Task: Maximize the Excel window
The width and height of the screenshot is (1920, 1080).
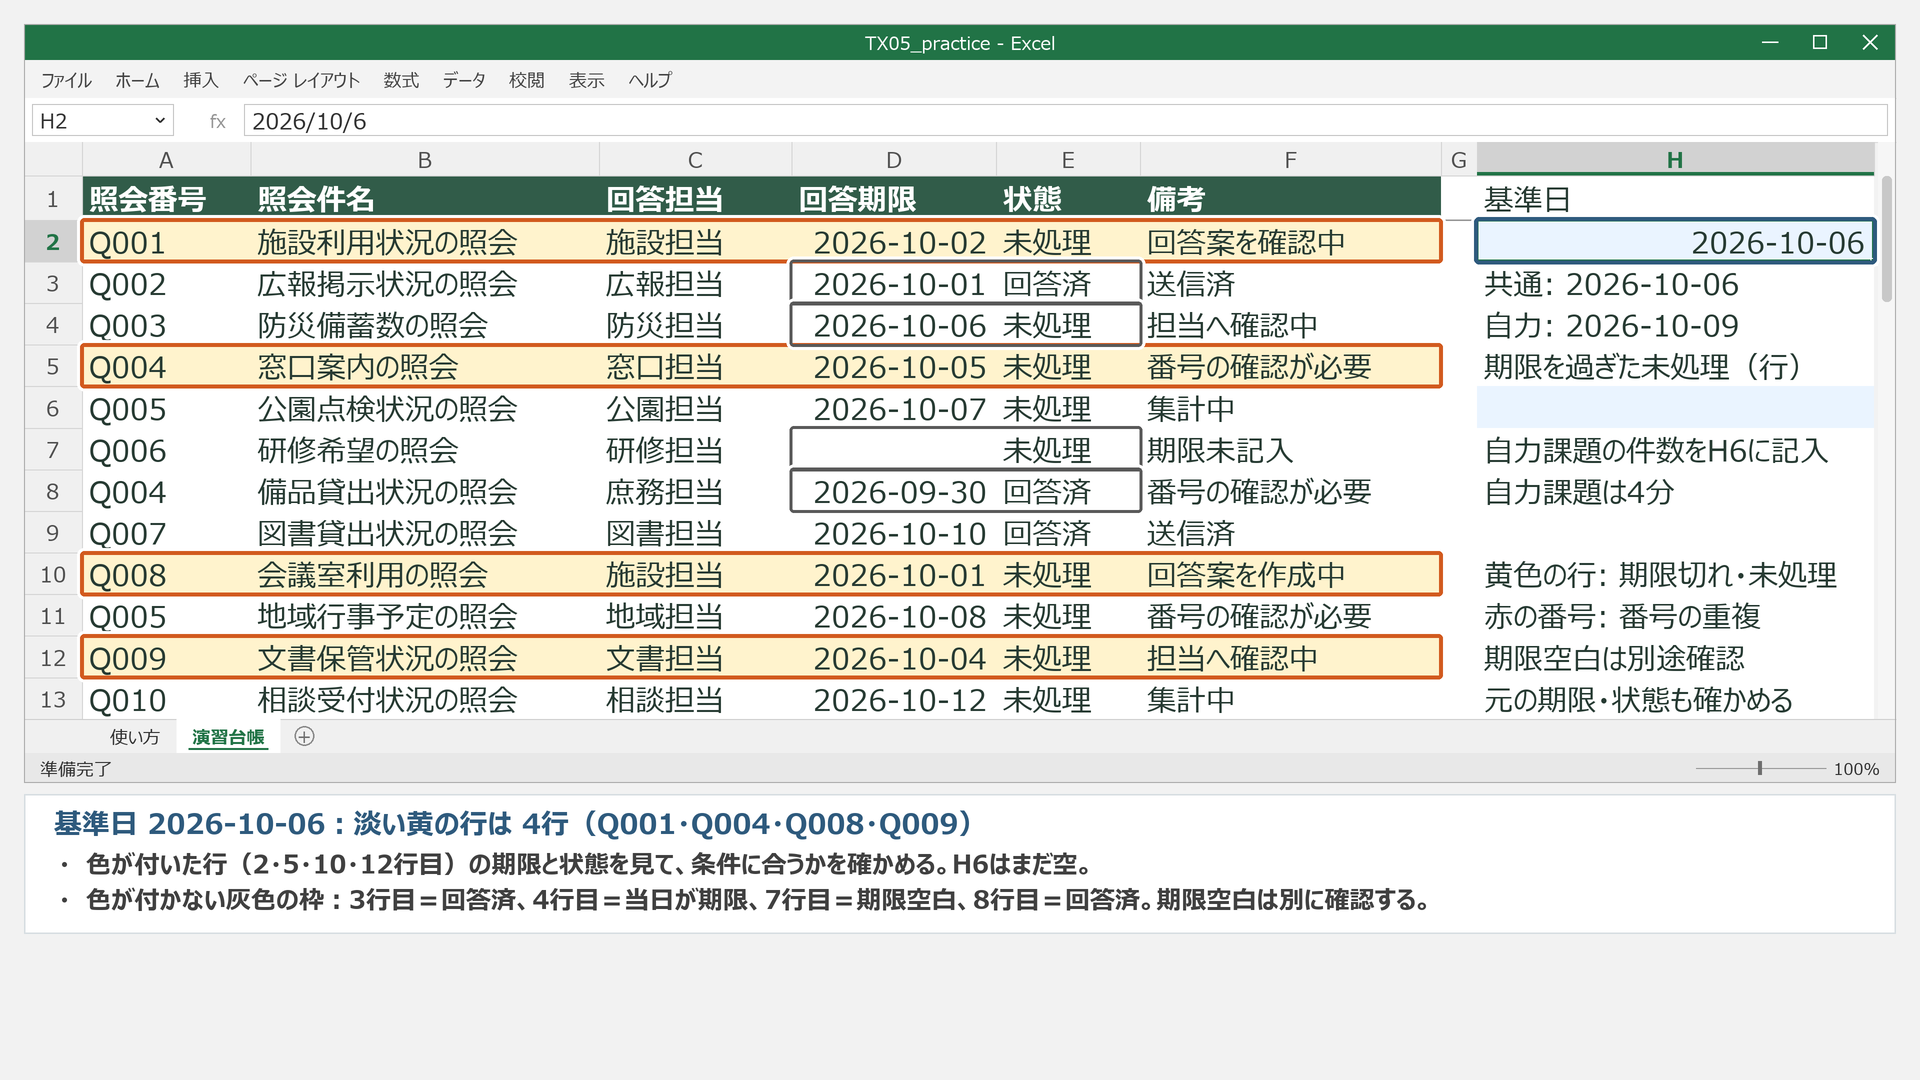Action: point(1820,43)
